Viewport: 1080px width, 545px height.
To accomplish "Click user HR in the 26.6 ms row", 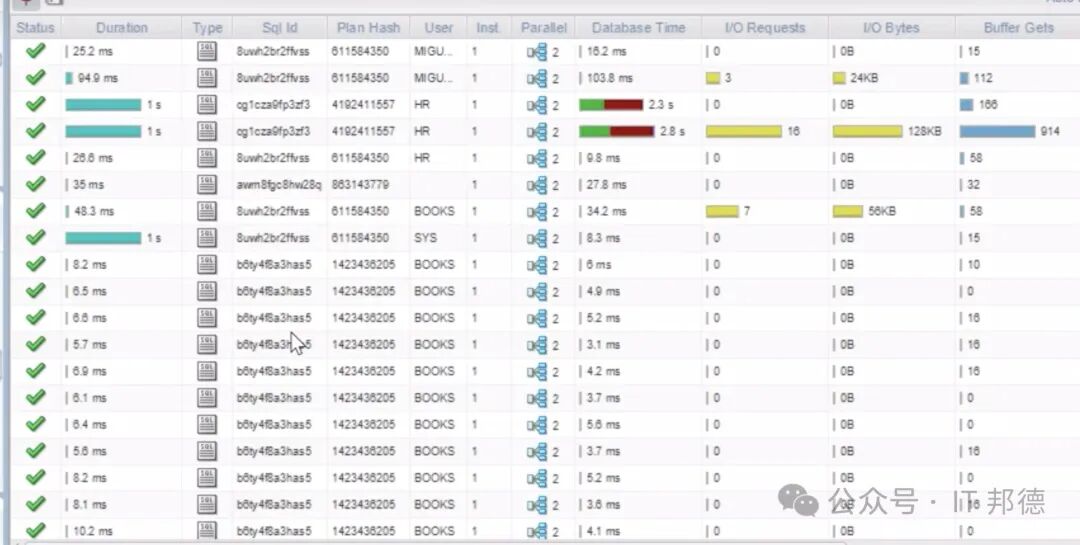I will 422,158.
